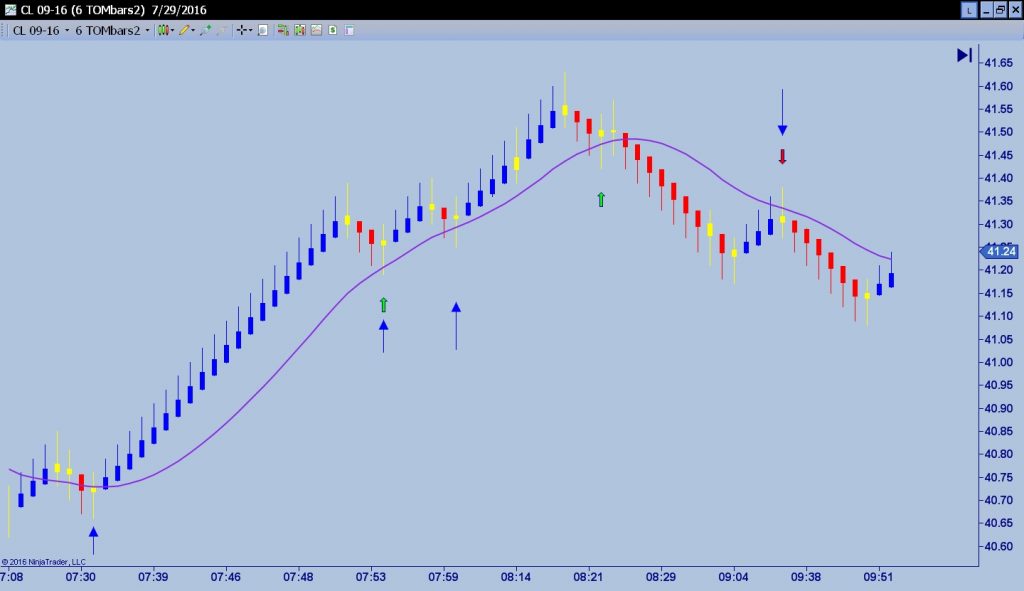
Task: Select the blue down arrow near 09:38
Action: coord(782,112)
